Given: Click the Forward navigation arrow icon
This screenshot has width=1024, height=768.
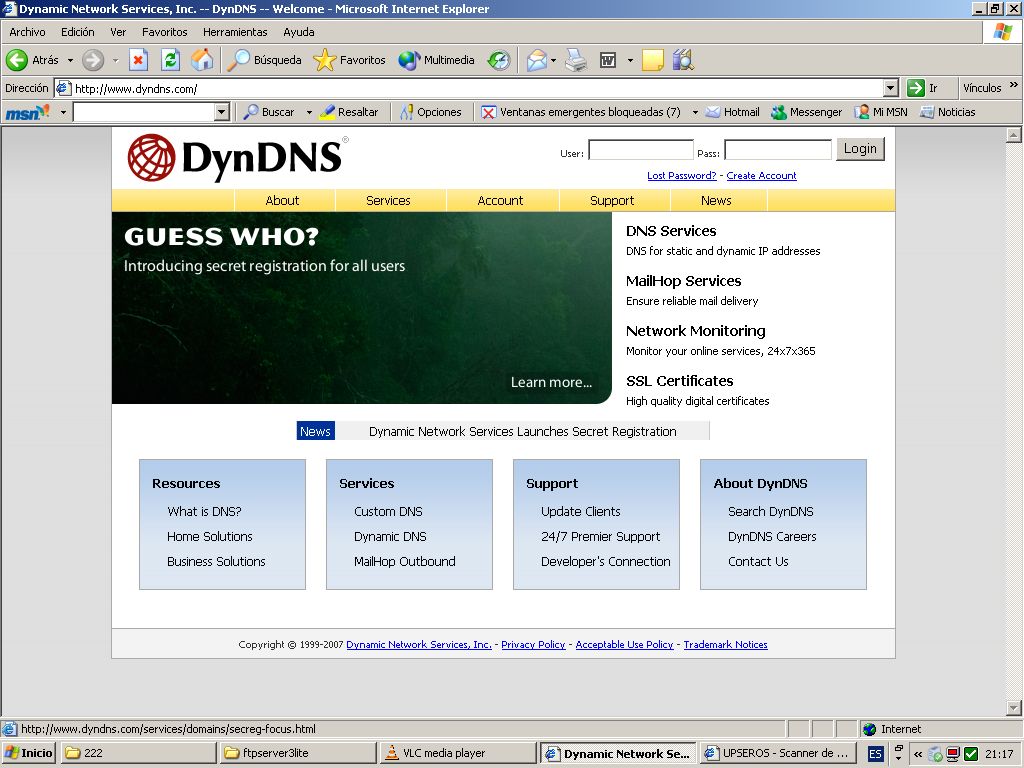Looking at the screenshot, I should [93, 60].
